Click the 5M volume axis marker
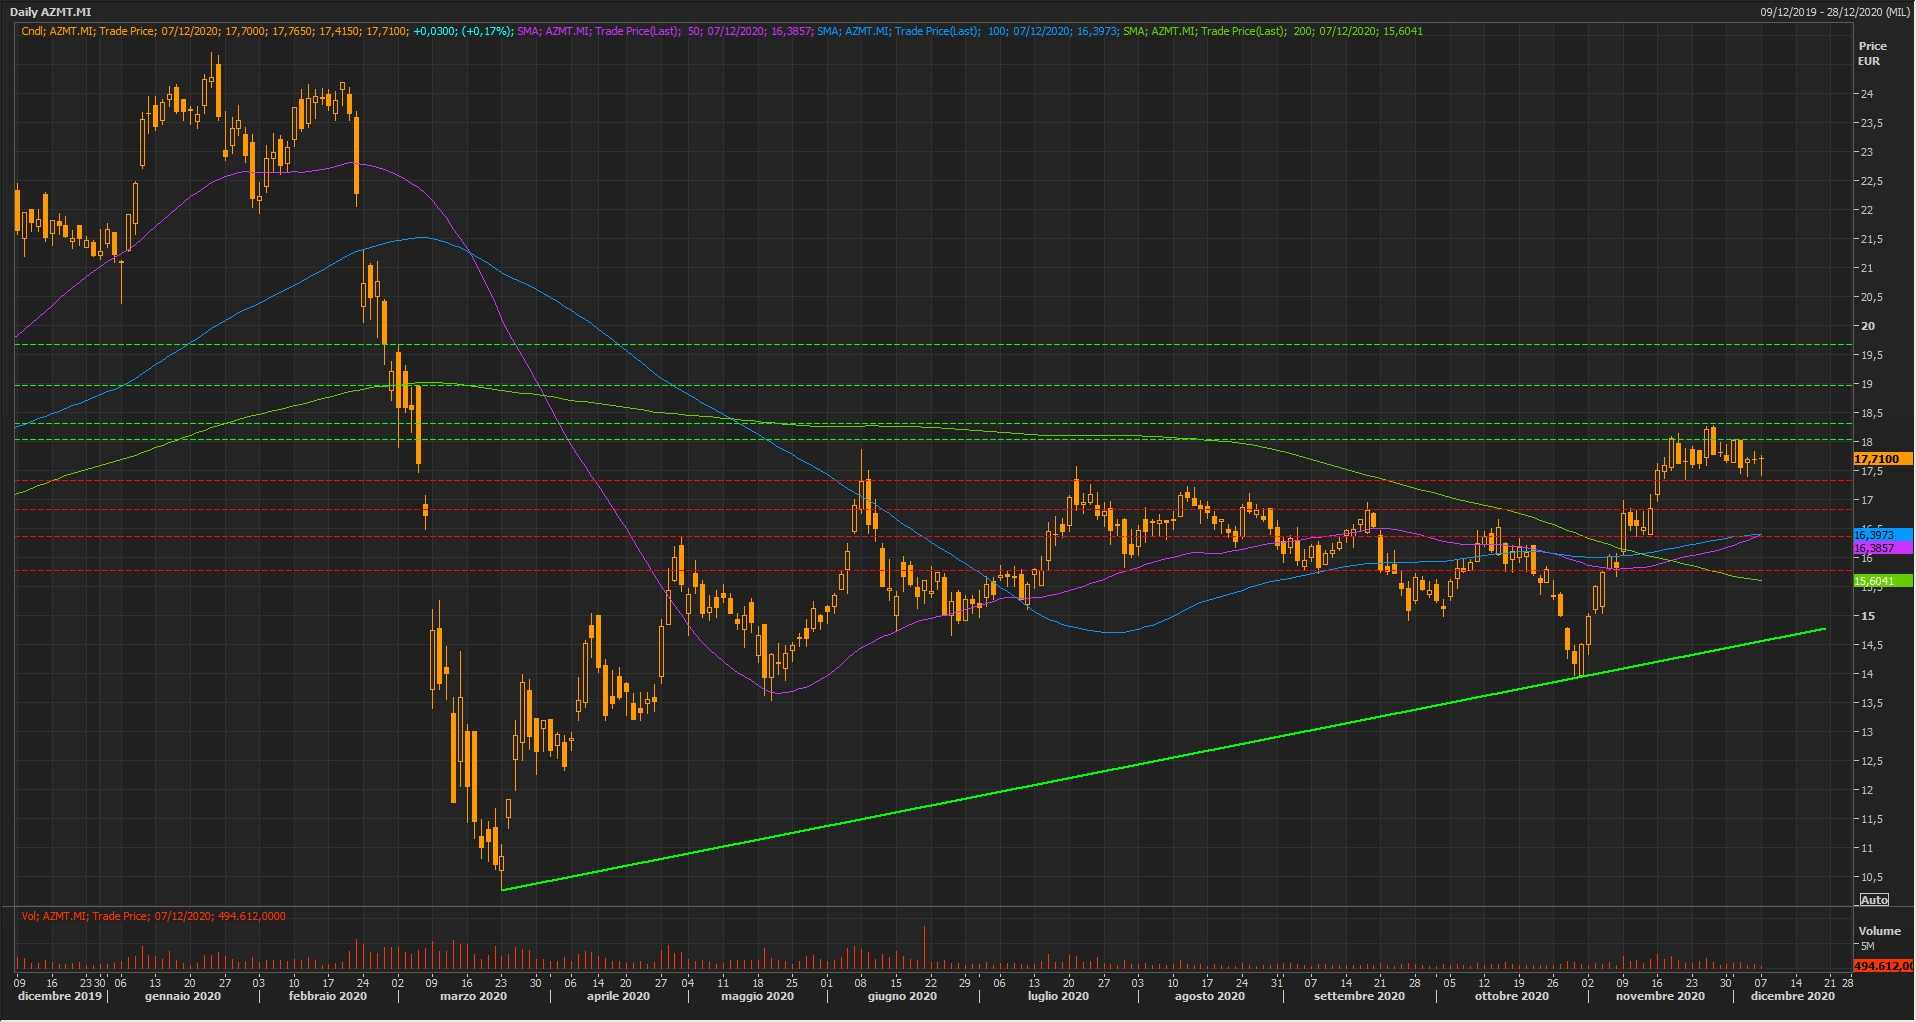1916x1022 pixels. 1867,946
